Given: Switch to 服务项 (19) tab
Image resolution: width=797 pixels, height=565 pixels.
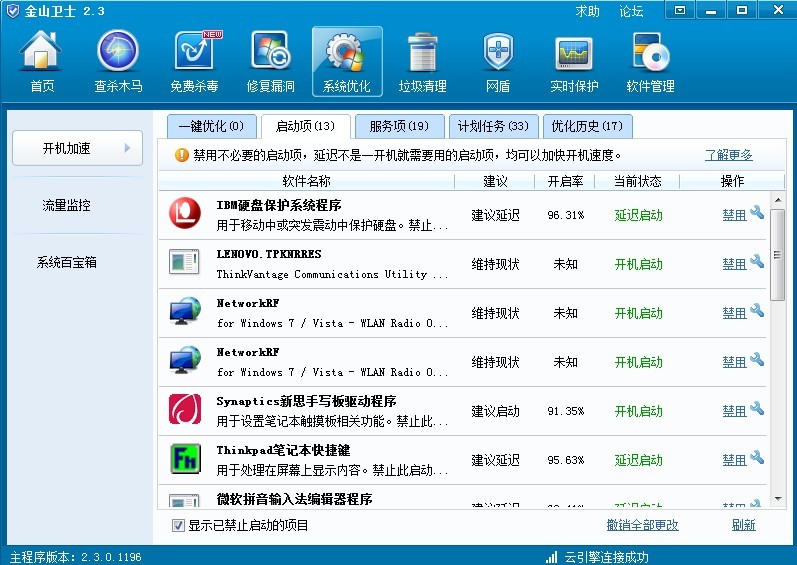Looking at the screenshot, I should click(x=400, y=126).
